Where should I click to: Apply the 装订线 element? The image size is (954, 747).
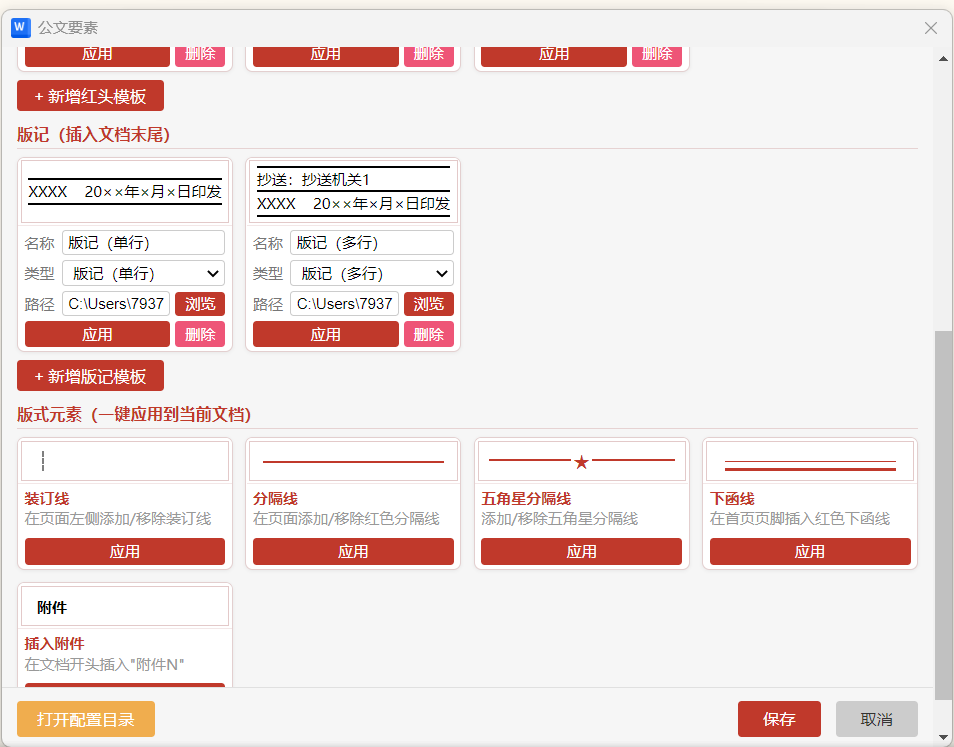pos(125,551)
